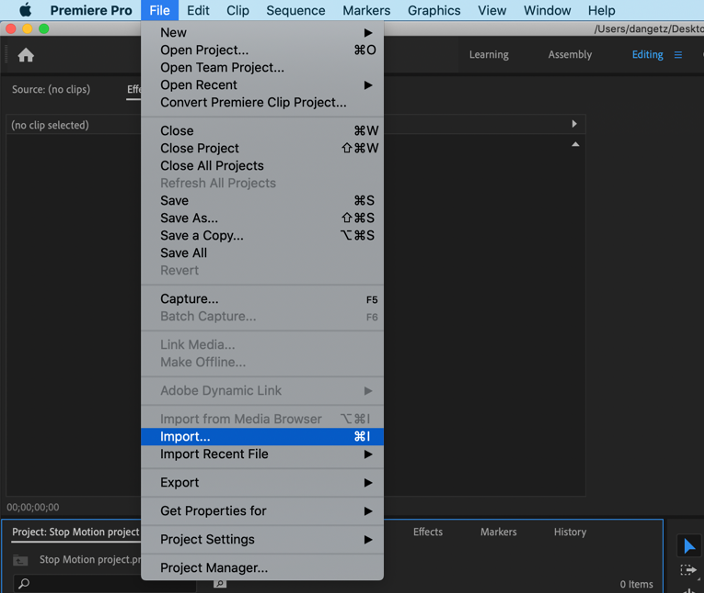
Task: Open the History panel tab
Action: [569, 532]
